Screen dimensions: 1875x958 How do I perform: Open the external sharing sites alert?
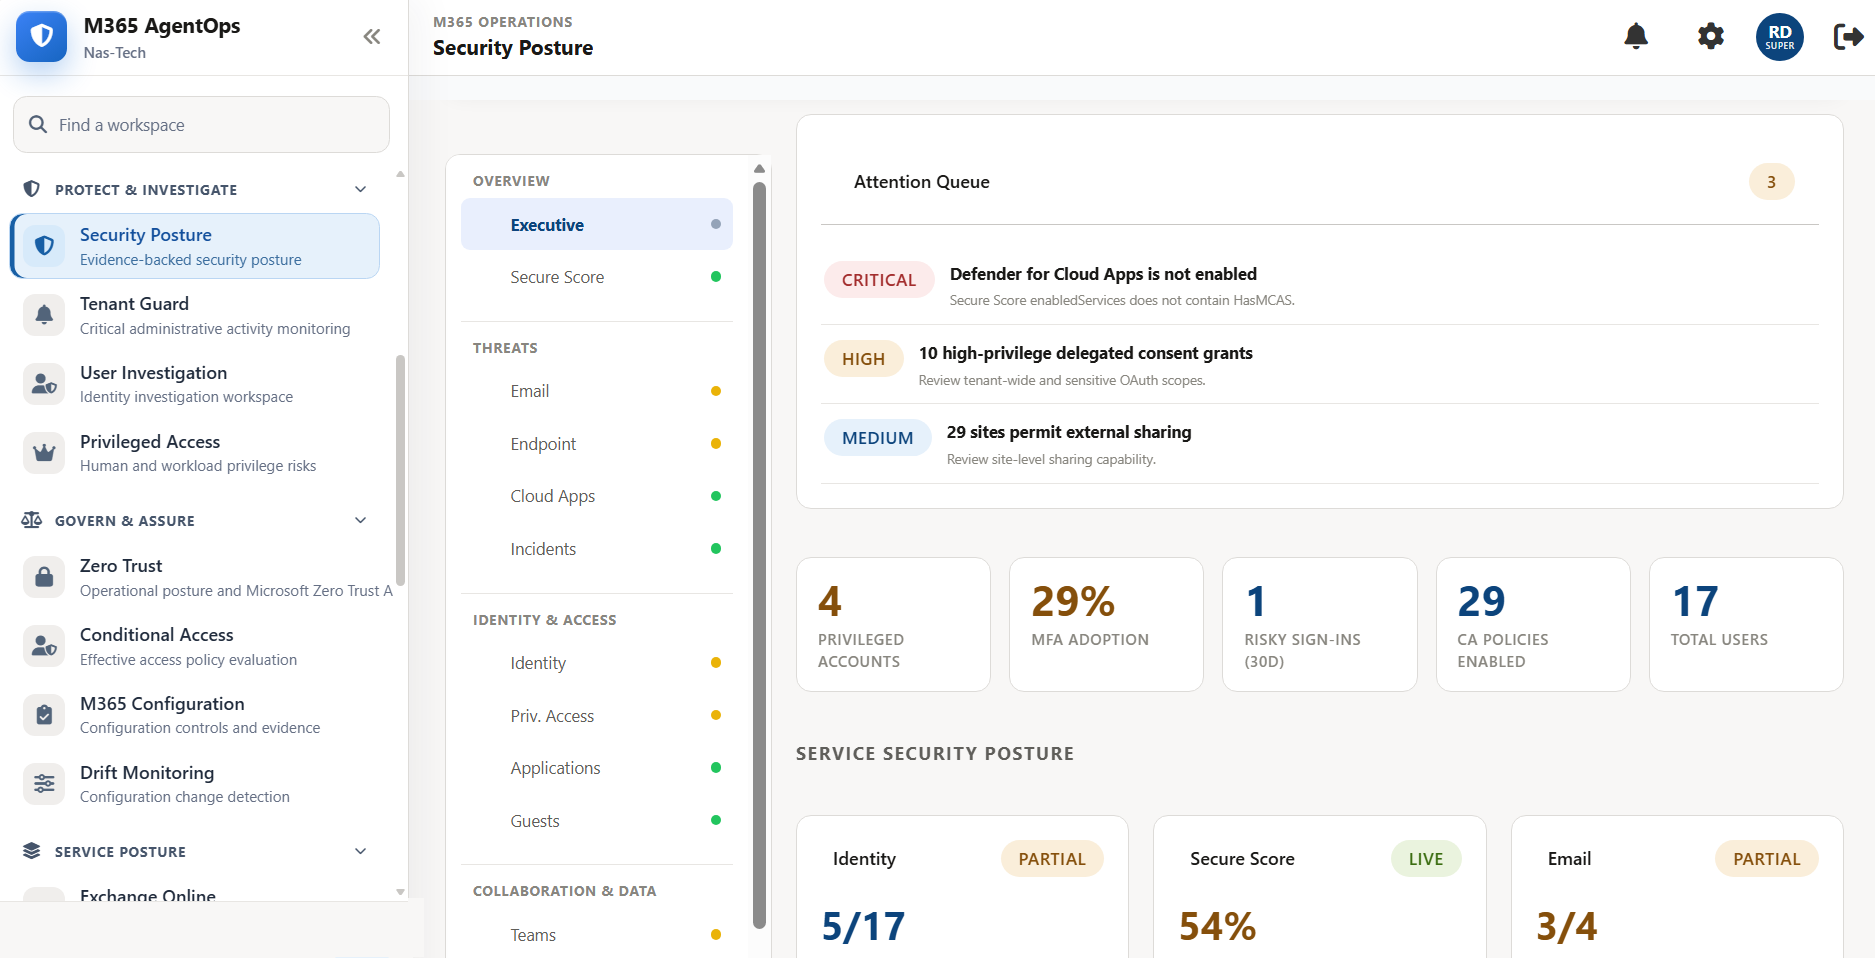(x=1319, y=444)
